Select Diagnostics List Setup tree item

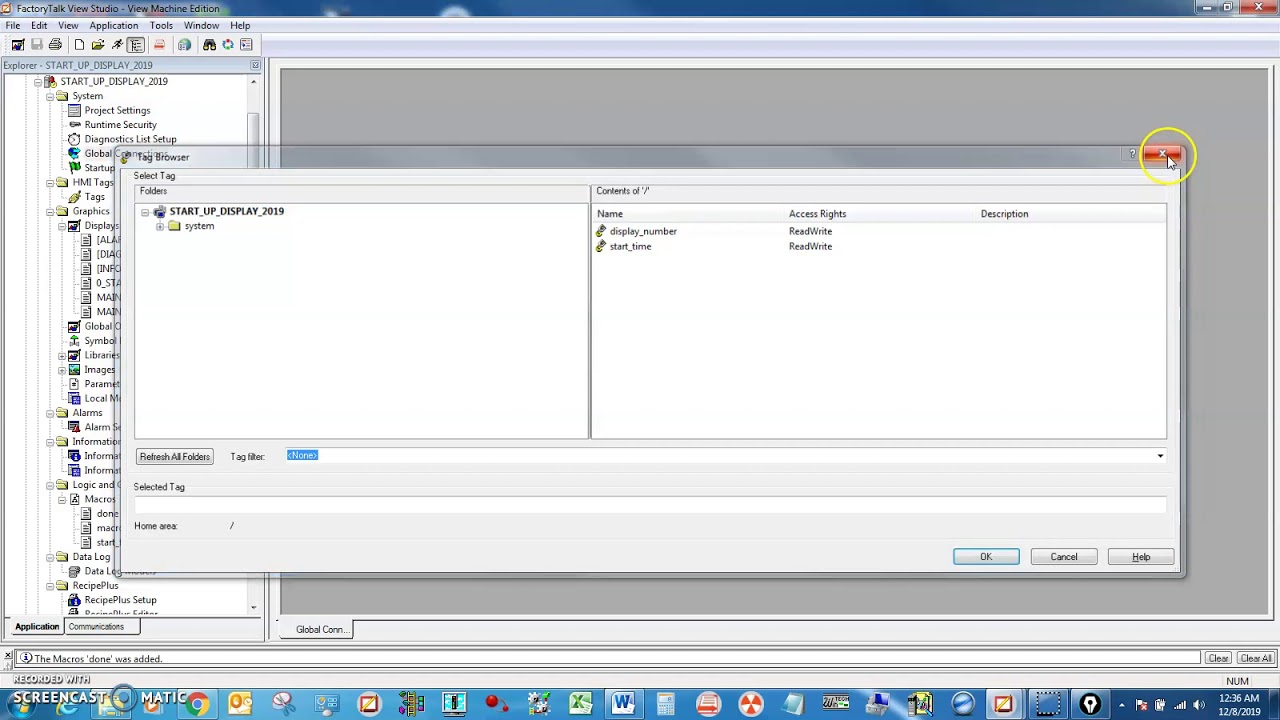click(x=130, y=139)
